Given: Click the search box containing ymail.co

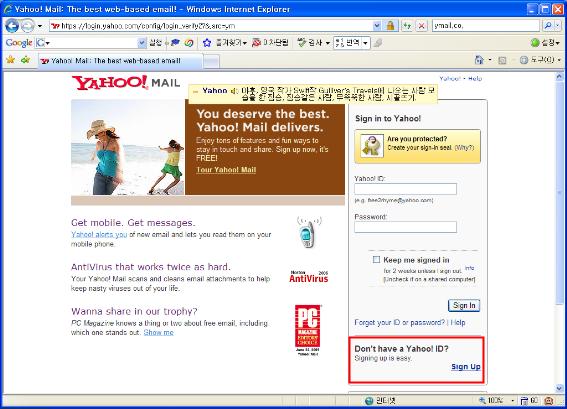Looking at the screenshot, I should point(486,26).
